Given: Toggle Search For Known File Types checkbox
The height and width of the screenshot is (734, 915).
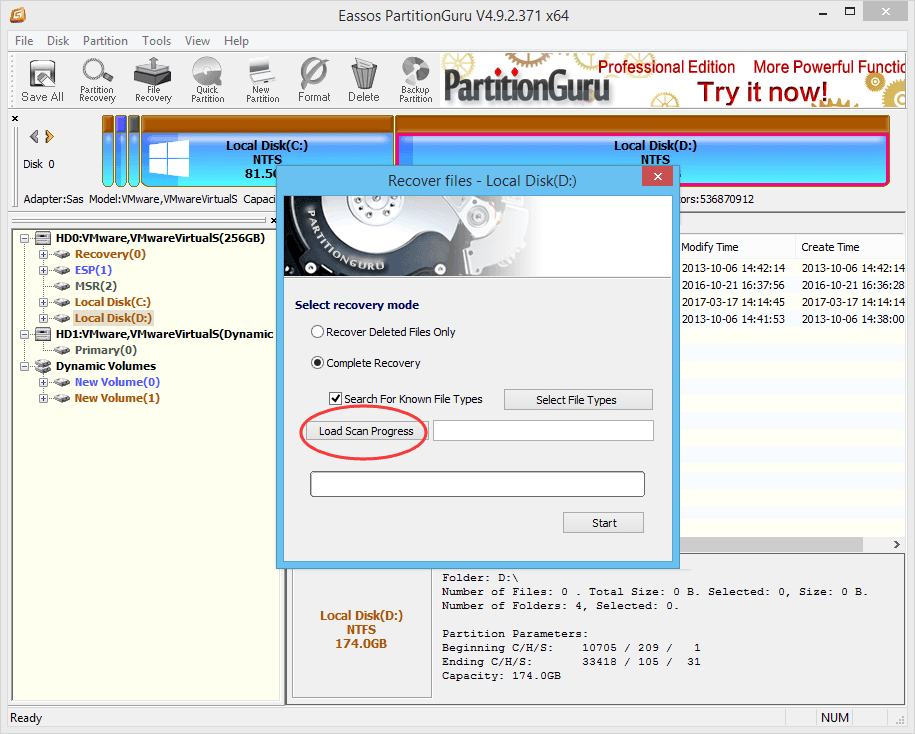Looking at the screenshot, I should pyautogui.click(x=335, y=399).
